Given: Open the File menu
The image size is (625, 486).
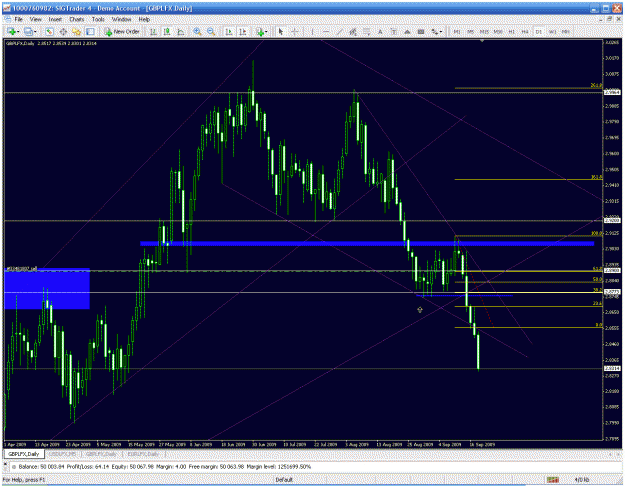Looking at the screenshot, I should click(x=19, y=19).
